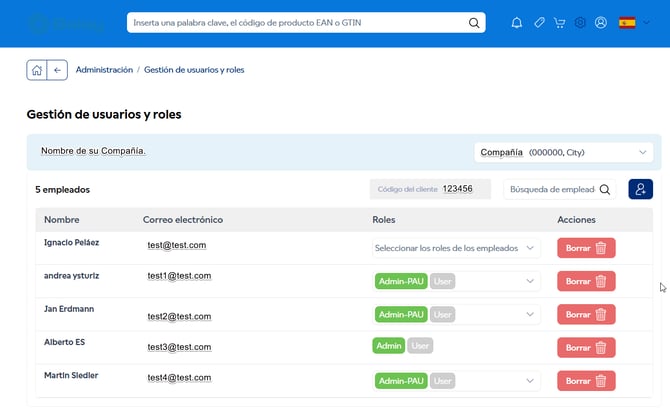The height and width of the screenshot is (413, 670).
Task: Open the shopping cart
Action: tap(559, 22)
